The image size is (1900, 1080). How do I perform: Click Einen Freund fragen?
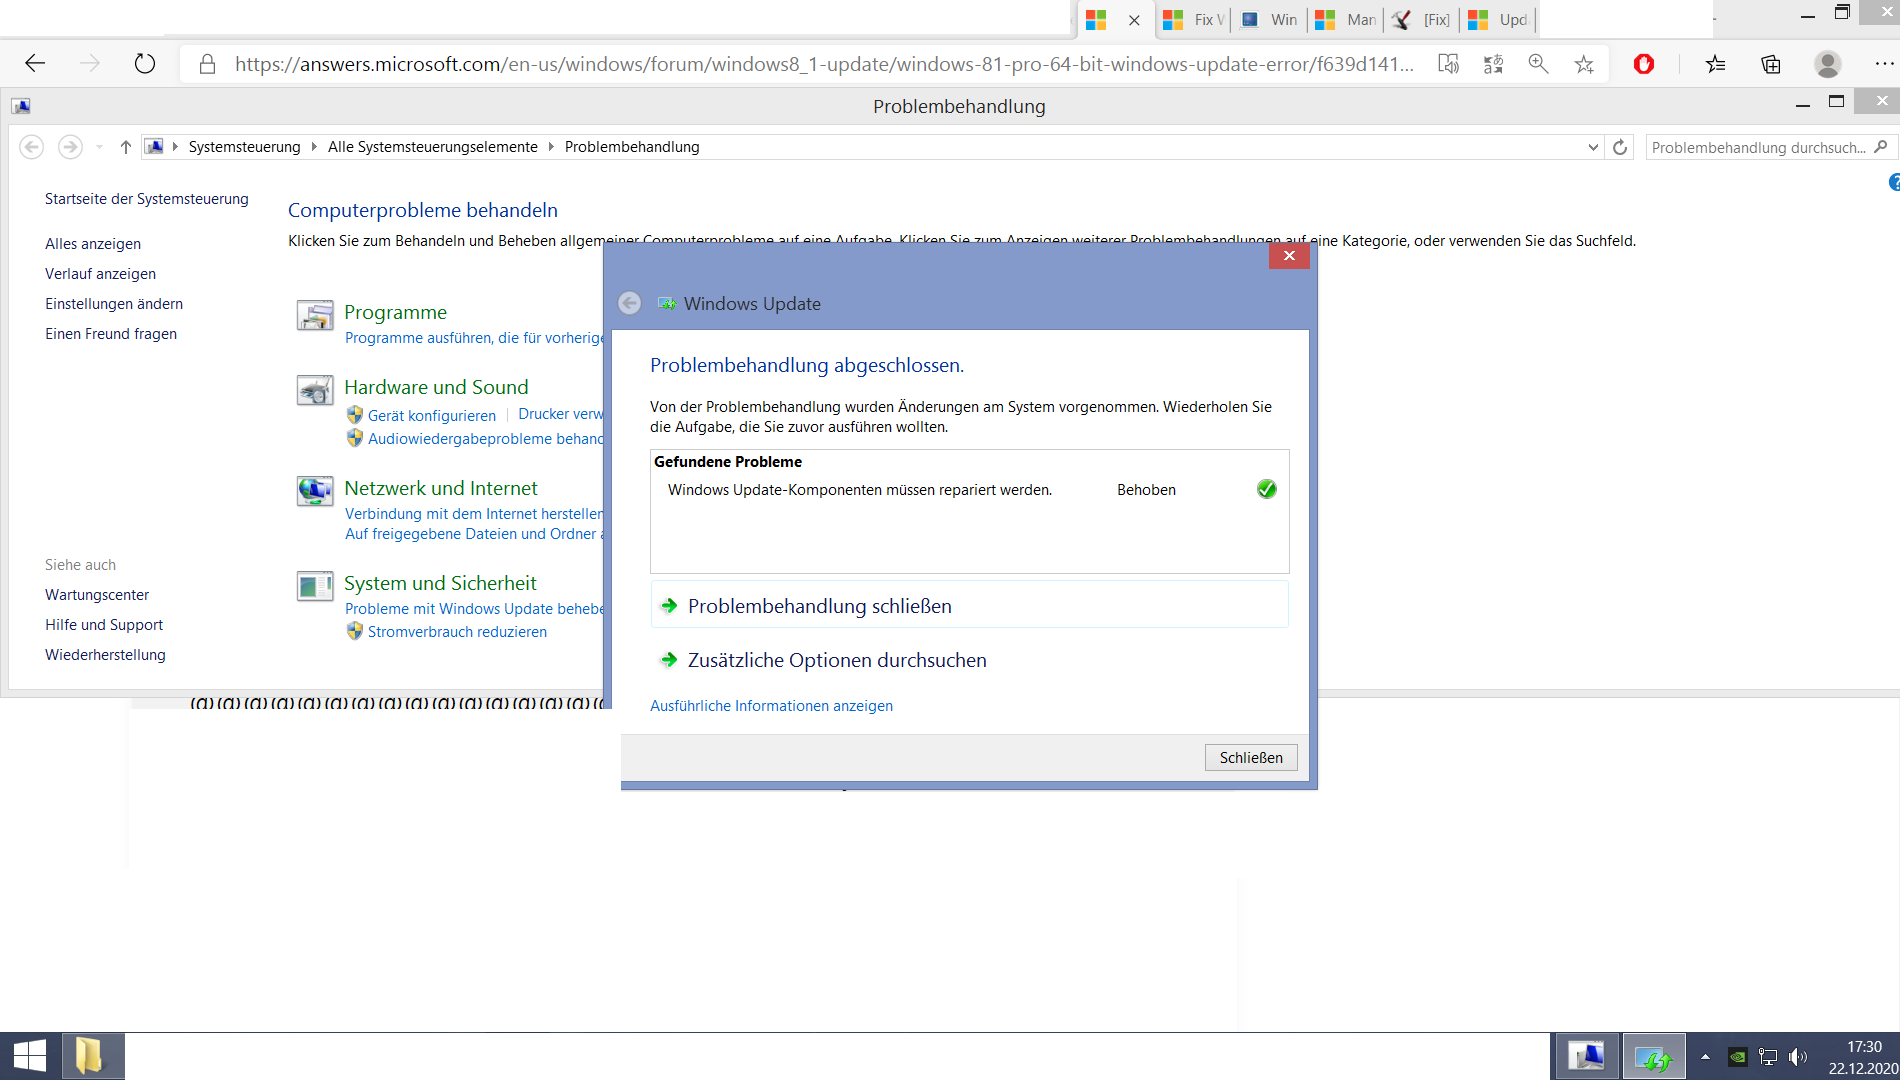pos(111,334)
